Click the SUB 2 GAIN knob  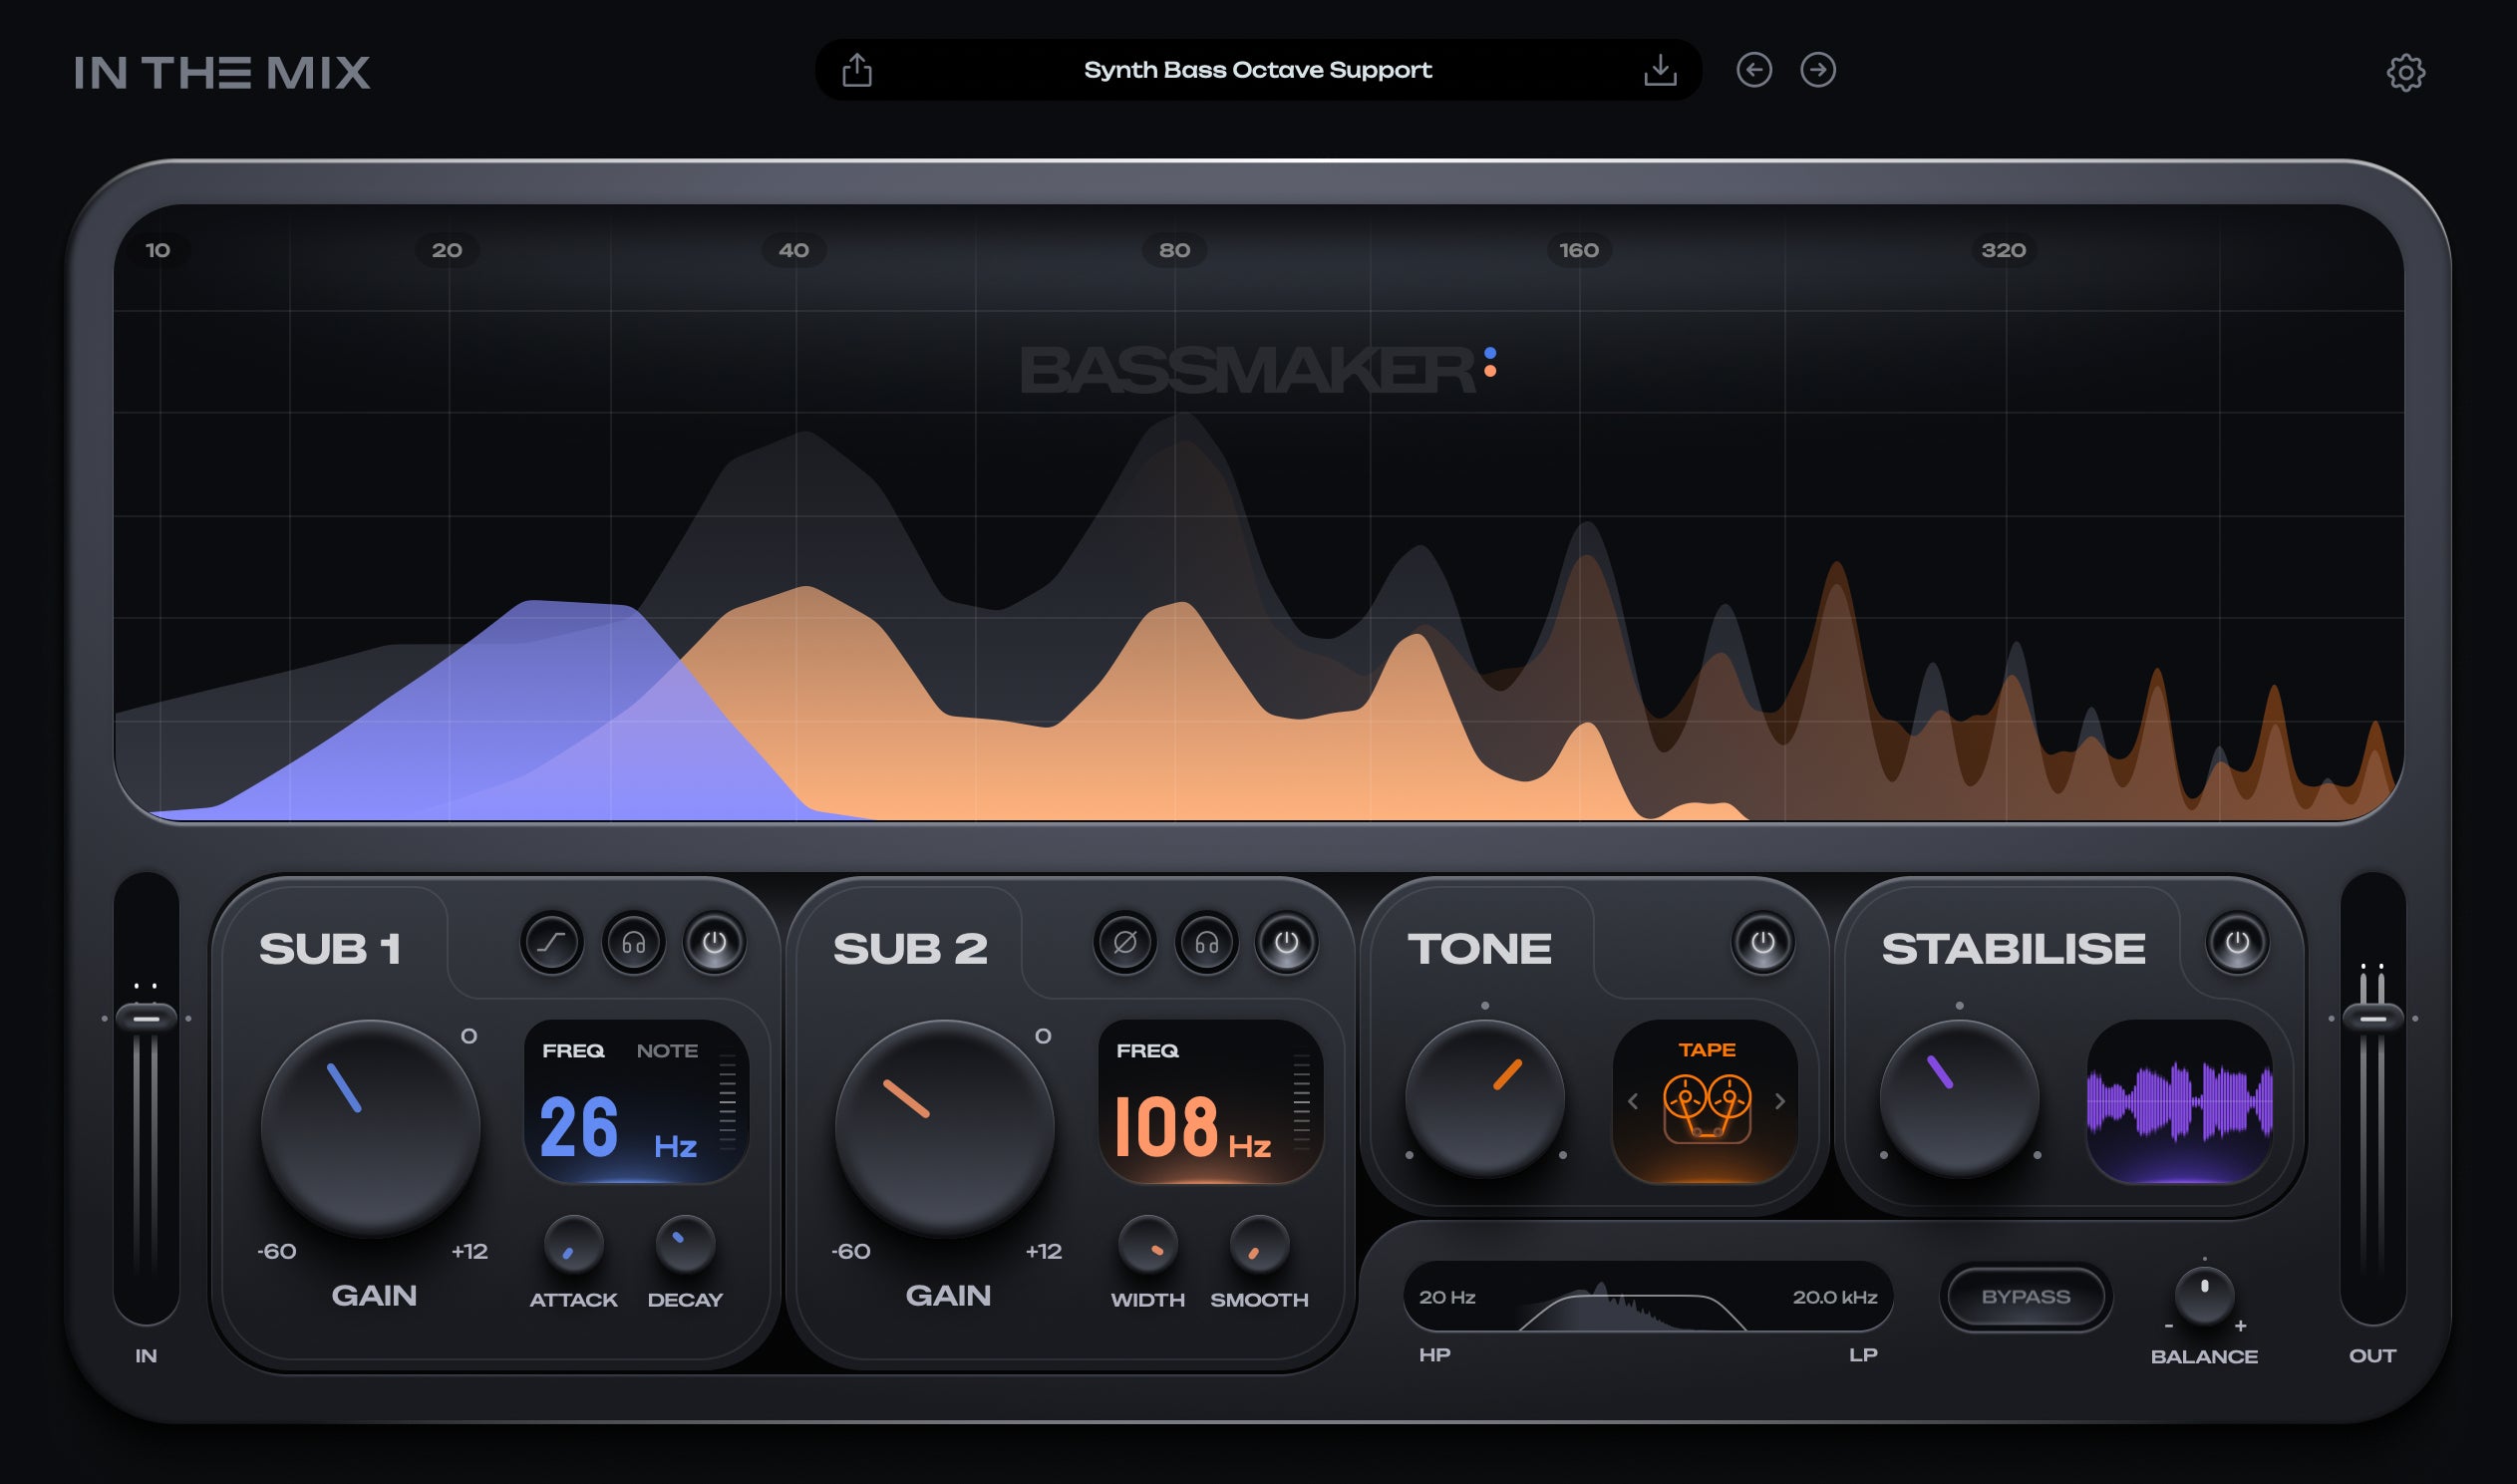coord(945,1129)
